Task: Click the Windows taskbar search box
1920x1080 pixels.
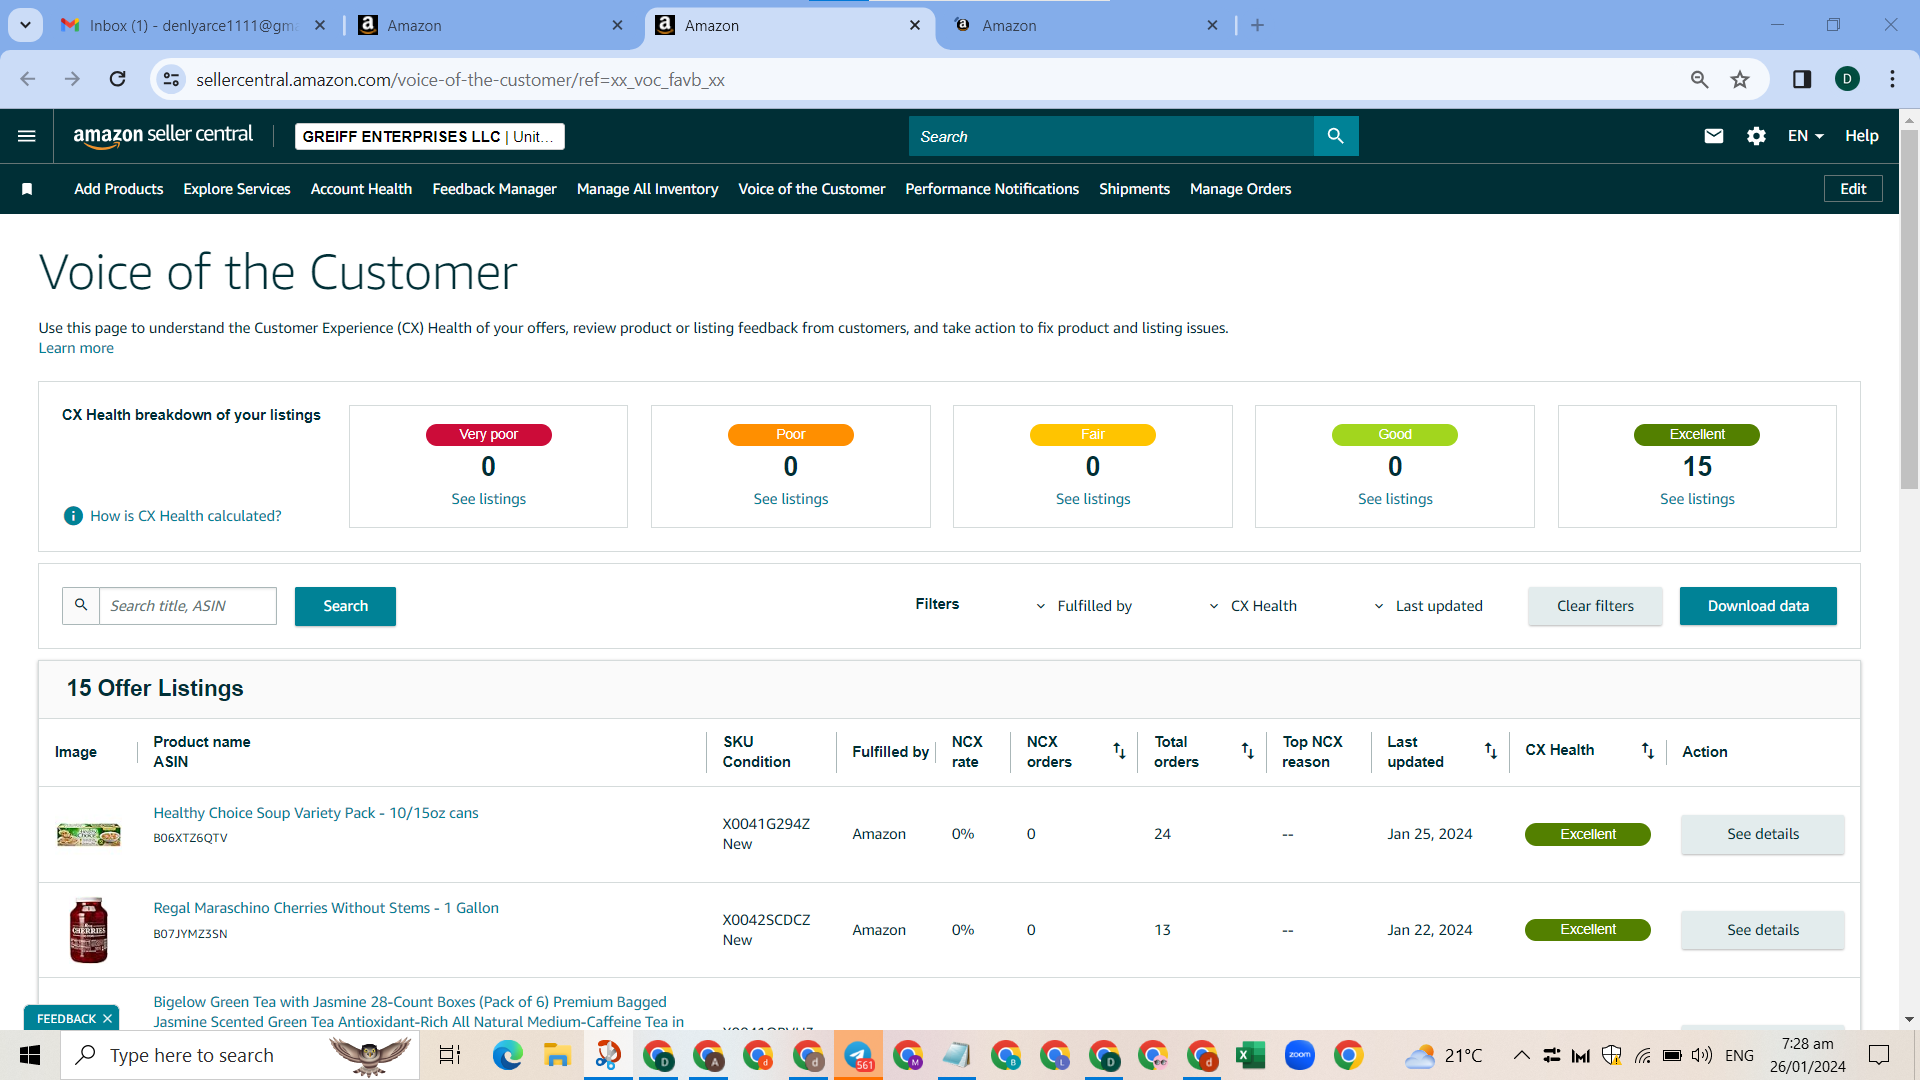Action: (x=240, y=1055)
